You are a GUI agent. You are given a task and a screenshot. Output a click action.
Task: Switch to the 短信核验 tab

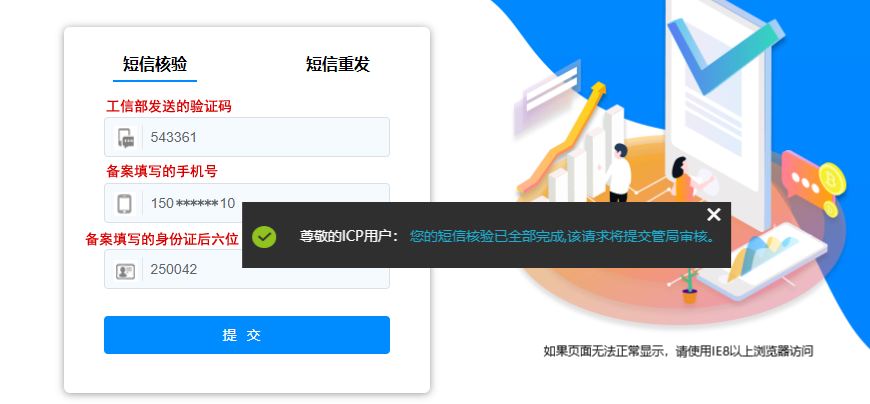tap(155, 64)
